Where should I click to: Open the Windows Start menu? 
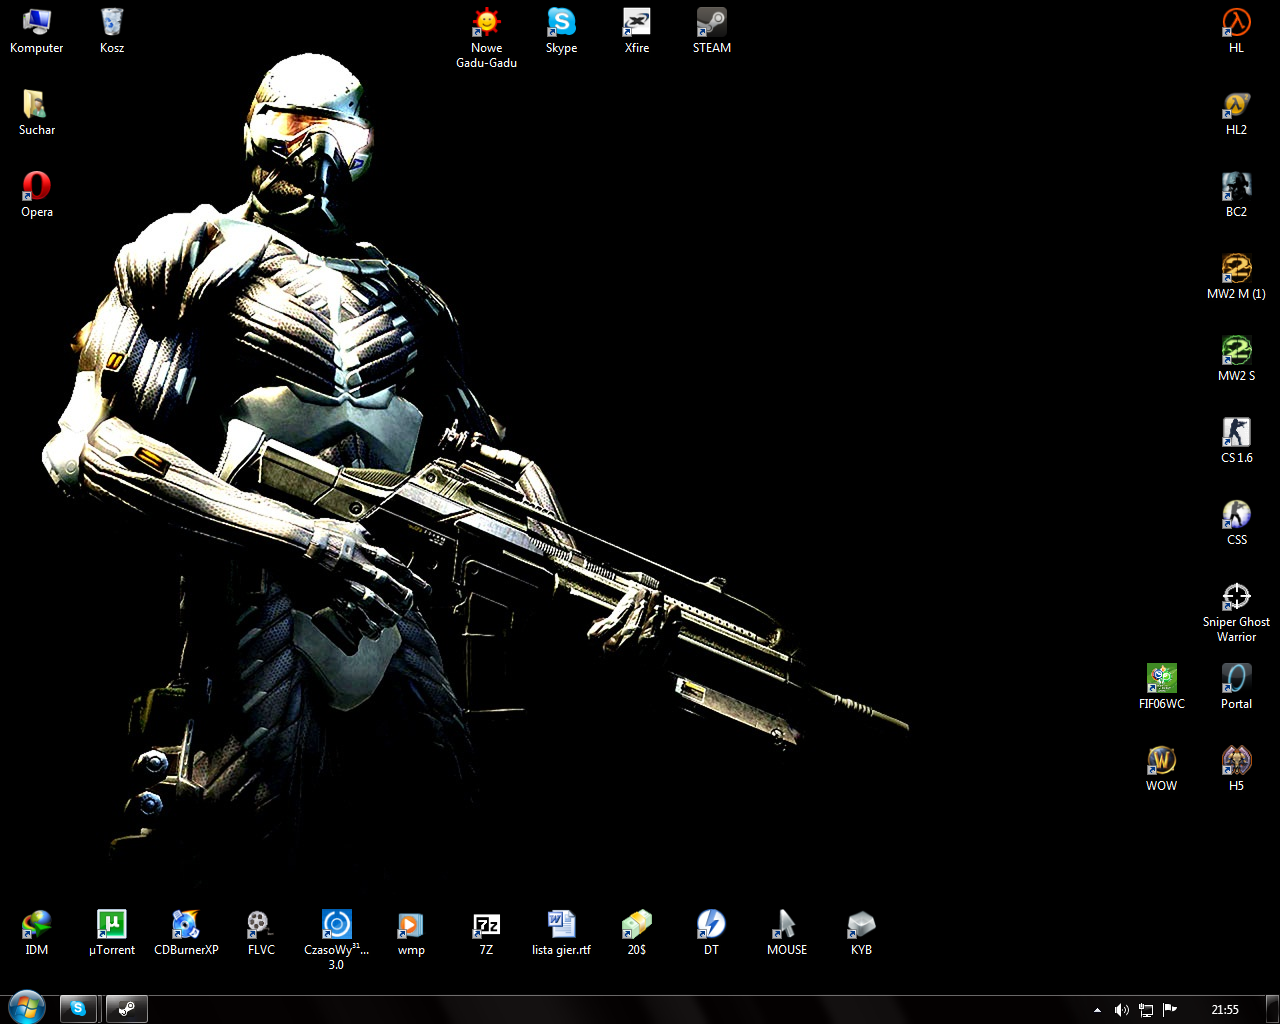[26, 1009]
